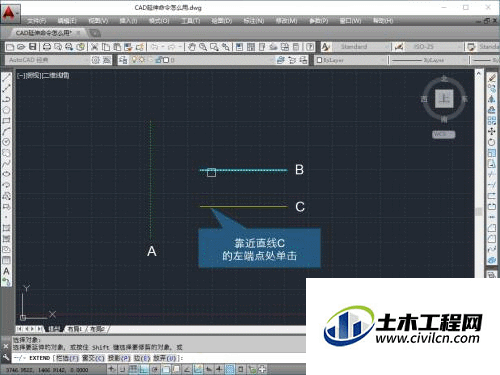Toggle Ortho mode in status bar

[x=144, y=369]
